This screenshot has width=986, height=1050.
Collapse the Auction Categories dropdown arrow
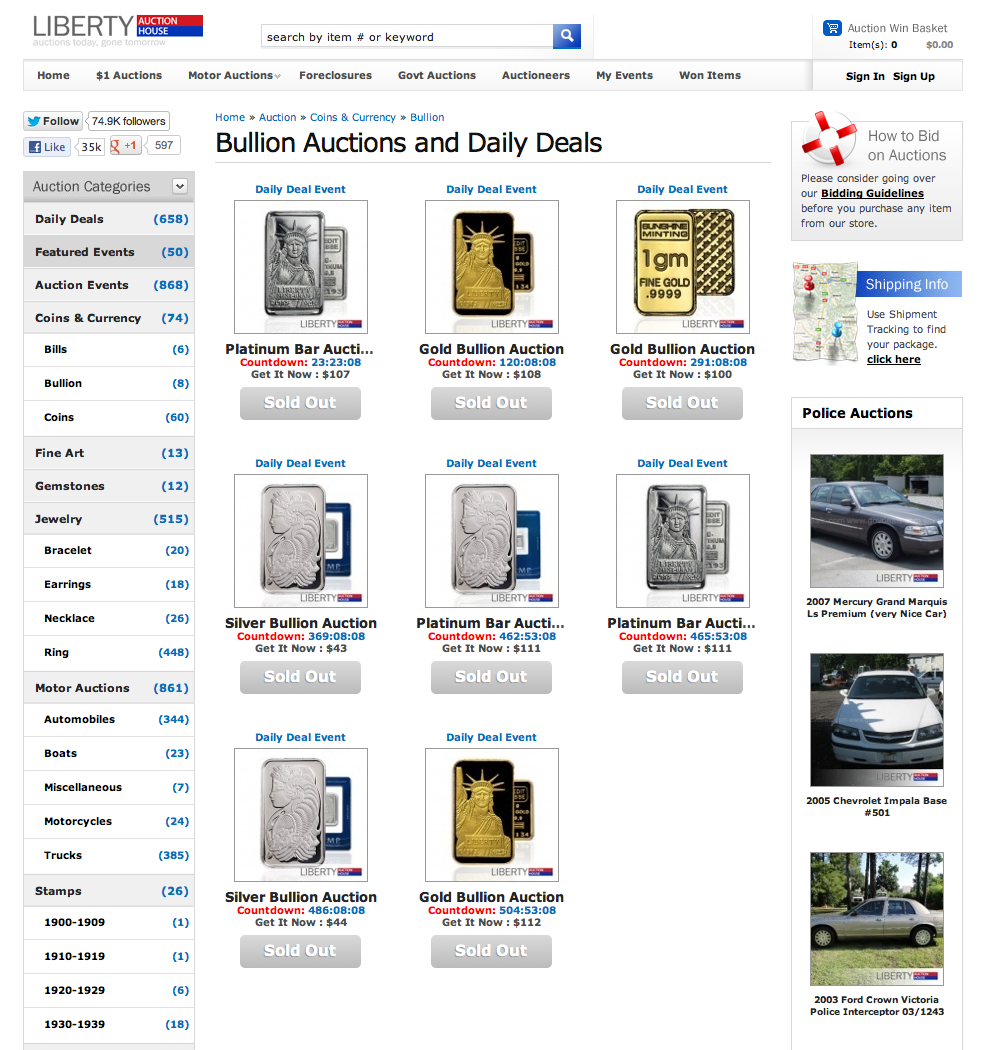(180, 186)
